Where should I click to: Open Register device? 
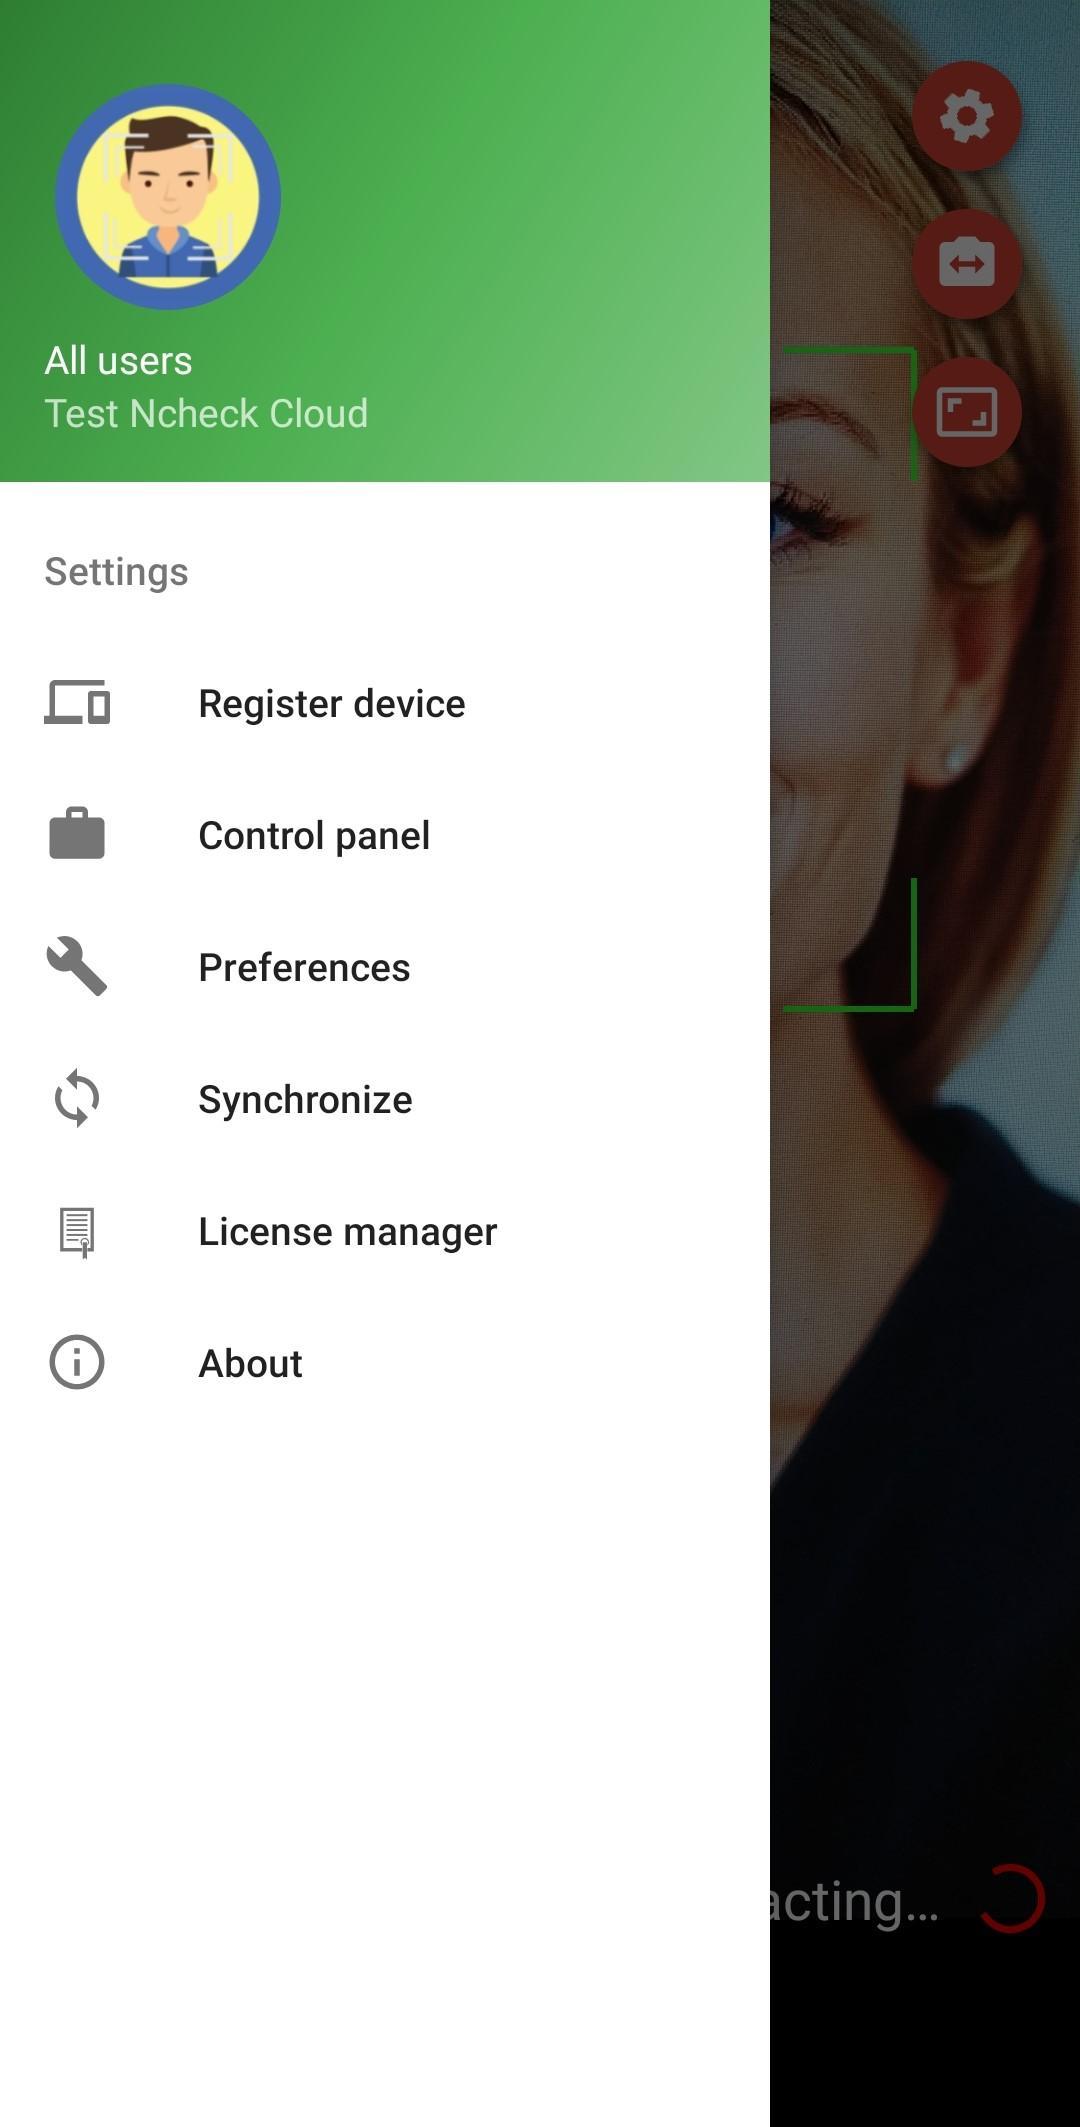[x=385, y=703]
